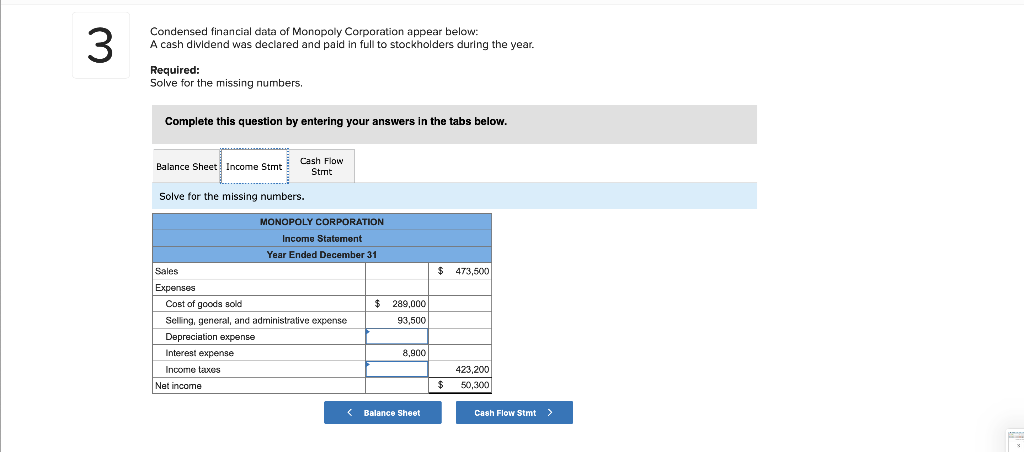Click the Net income label
This screenshot has height=452, width=1024.
coord(178,385)
